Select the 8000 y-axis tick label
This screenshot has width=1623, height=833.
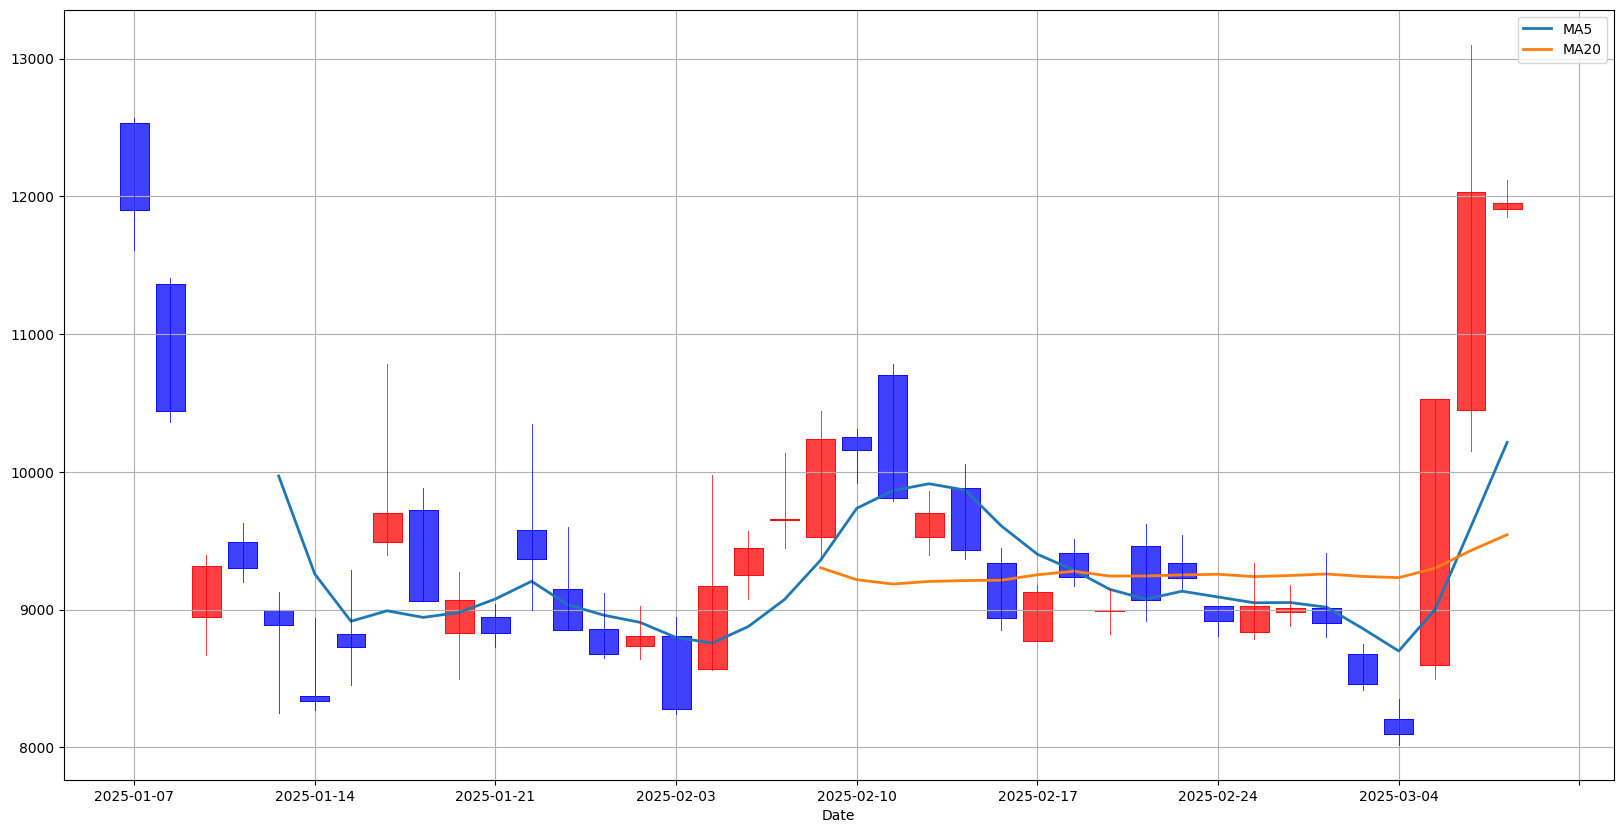point(36,748)
